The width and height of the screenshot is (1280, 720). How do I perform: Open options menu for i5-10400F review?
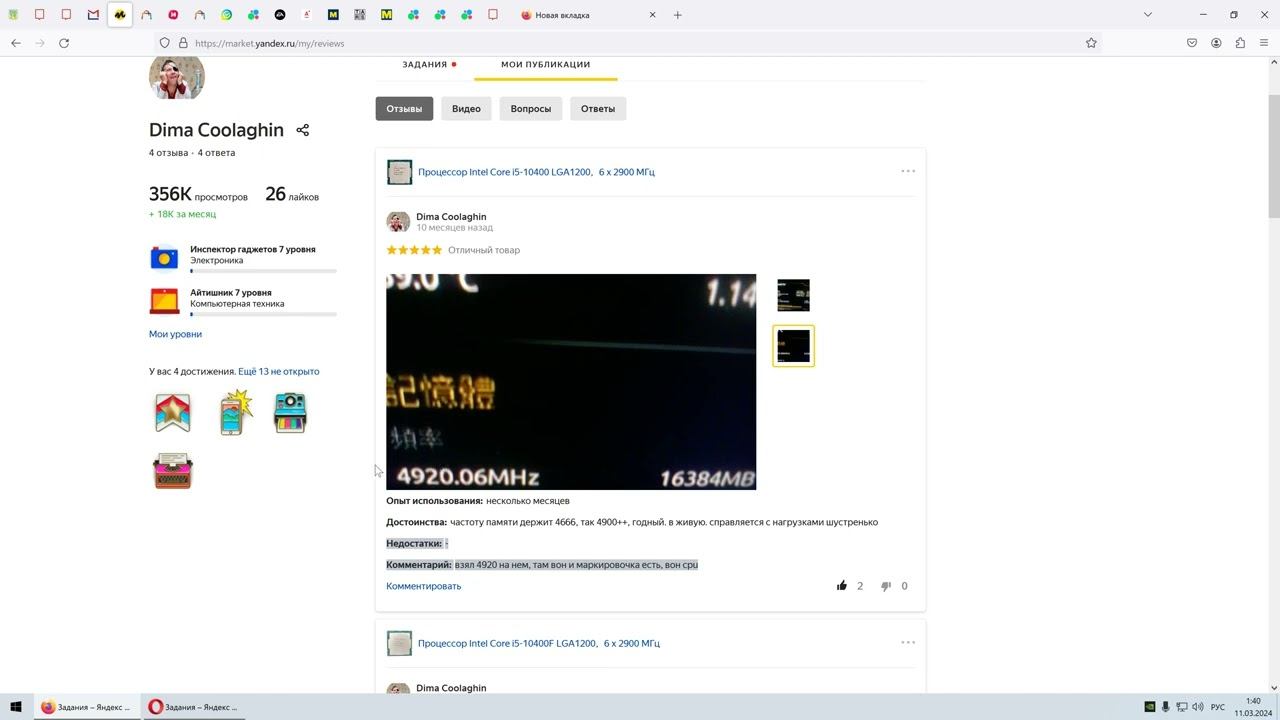[x=908, y=642]
